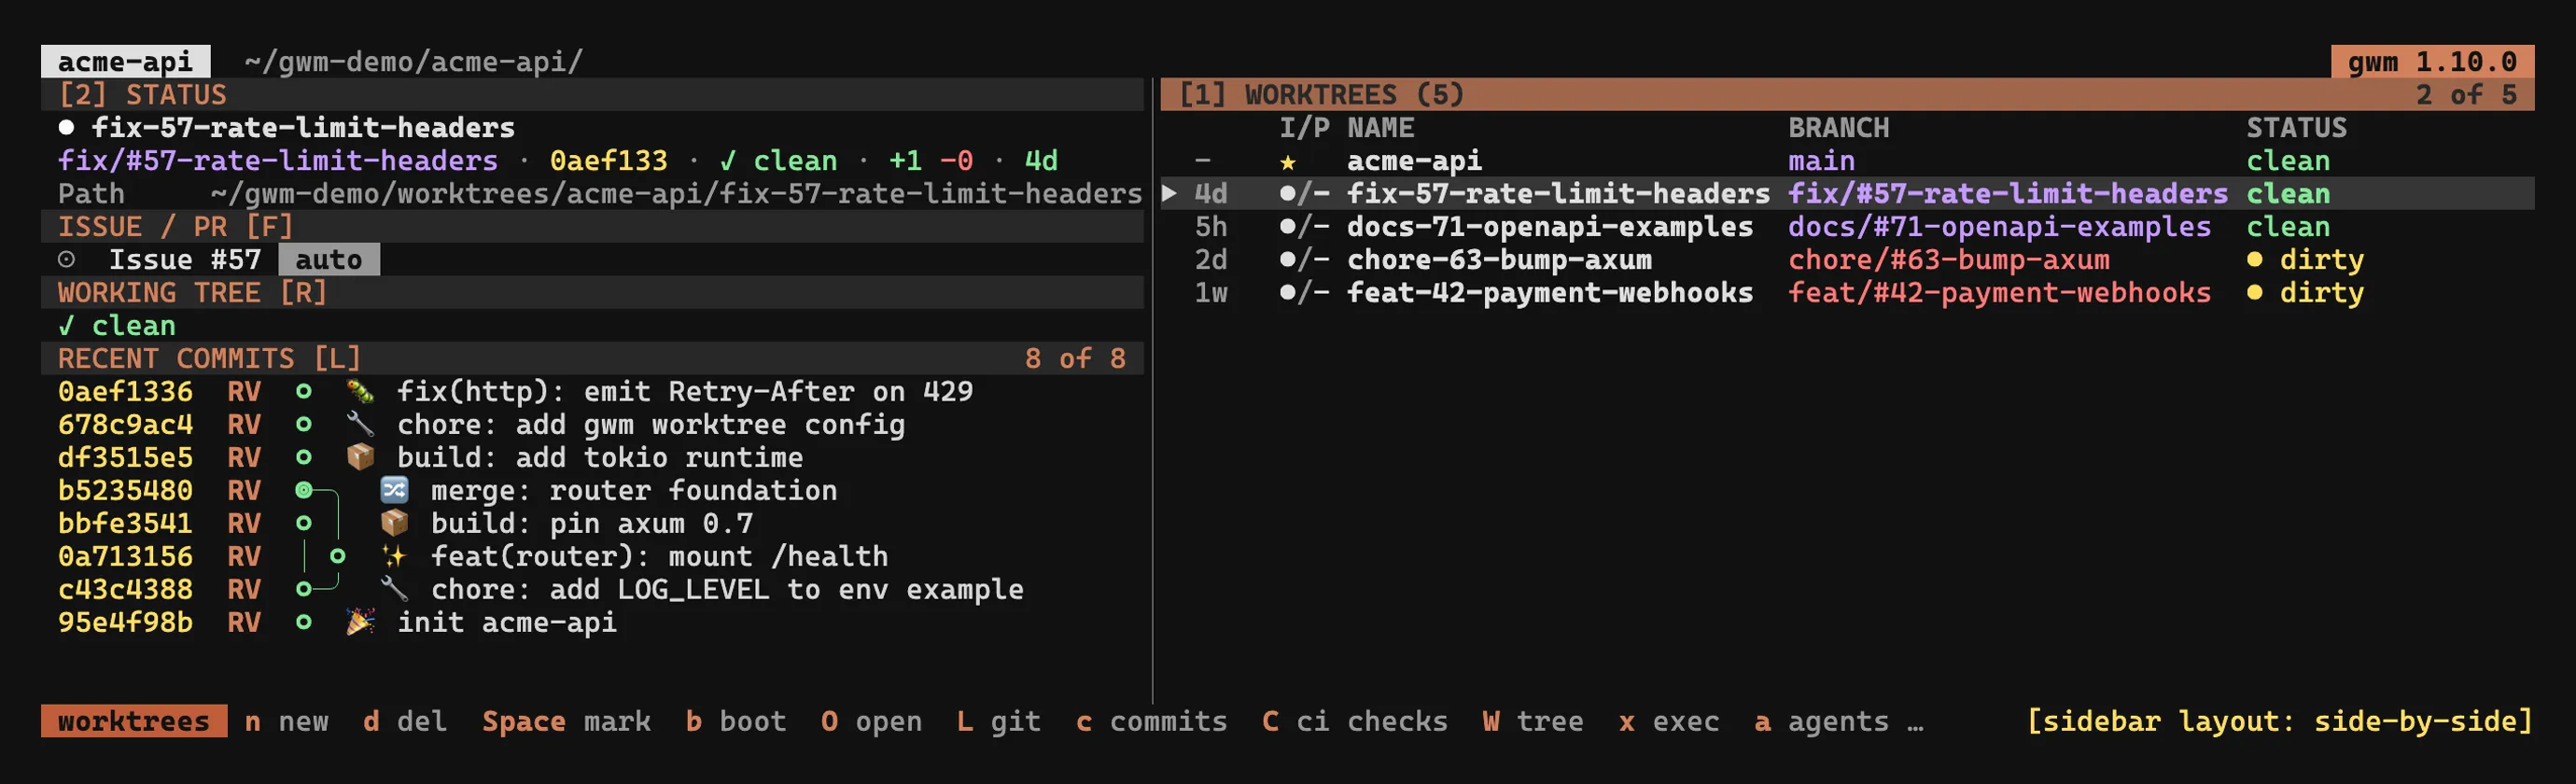Click the I/P marker on feat-42-payment-webhooks row
The width and height of the screenshot is (2576, 784).
1305,293
